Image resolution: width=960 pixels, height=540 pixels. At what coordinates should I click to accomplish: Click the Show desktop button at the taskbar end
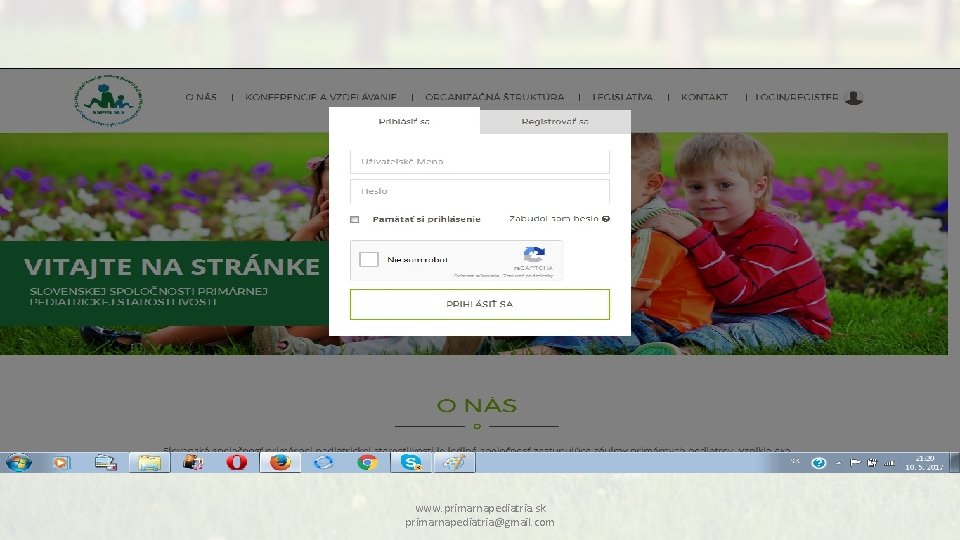954,462
